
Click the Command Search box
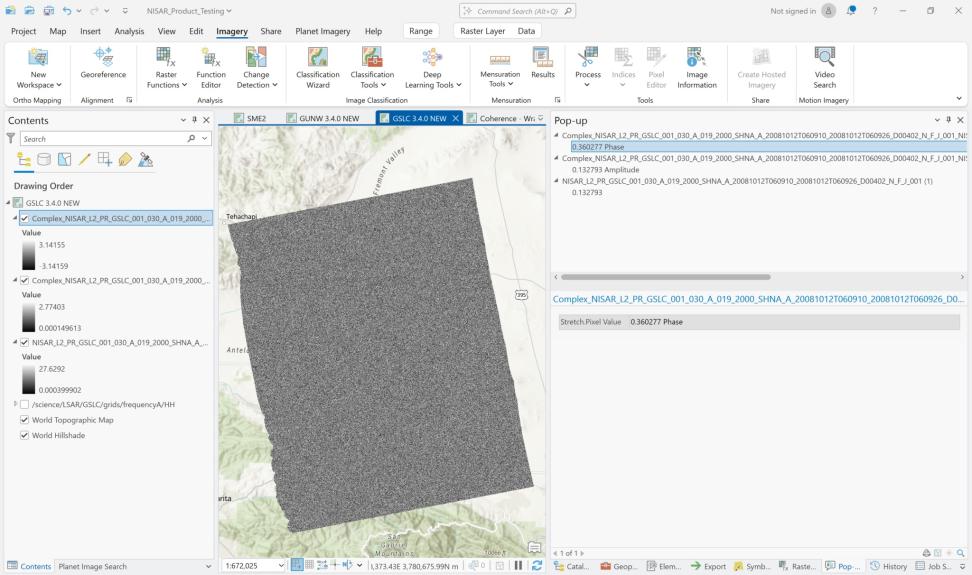click(x=517, y=11)
